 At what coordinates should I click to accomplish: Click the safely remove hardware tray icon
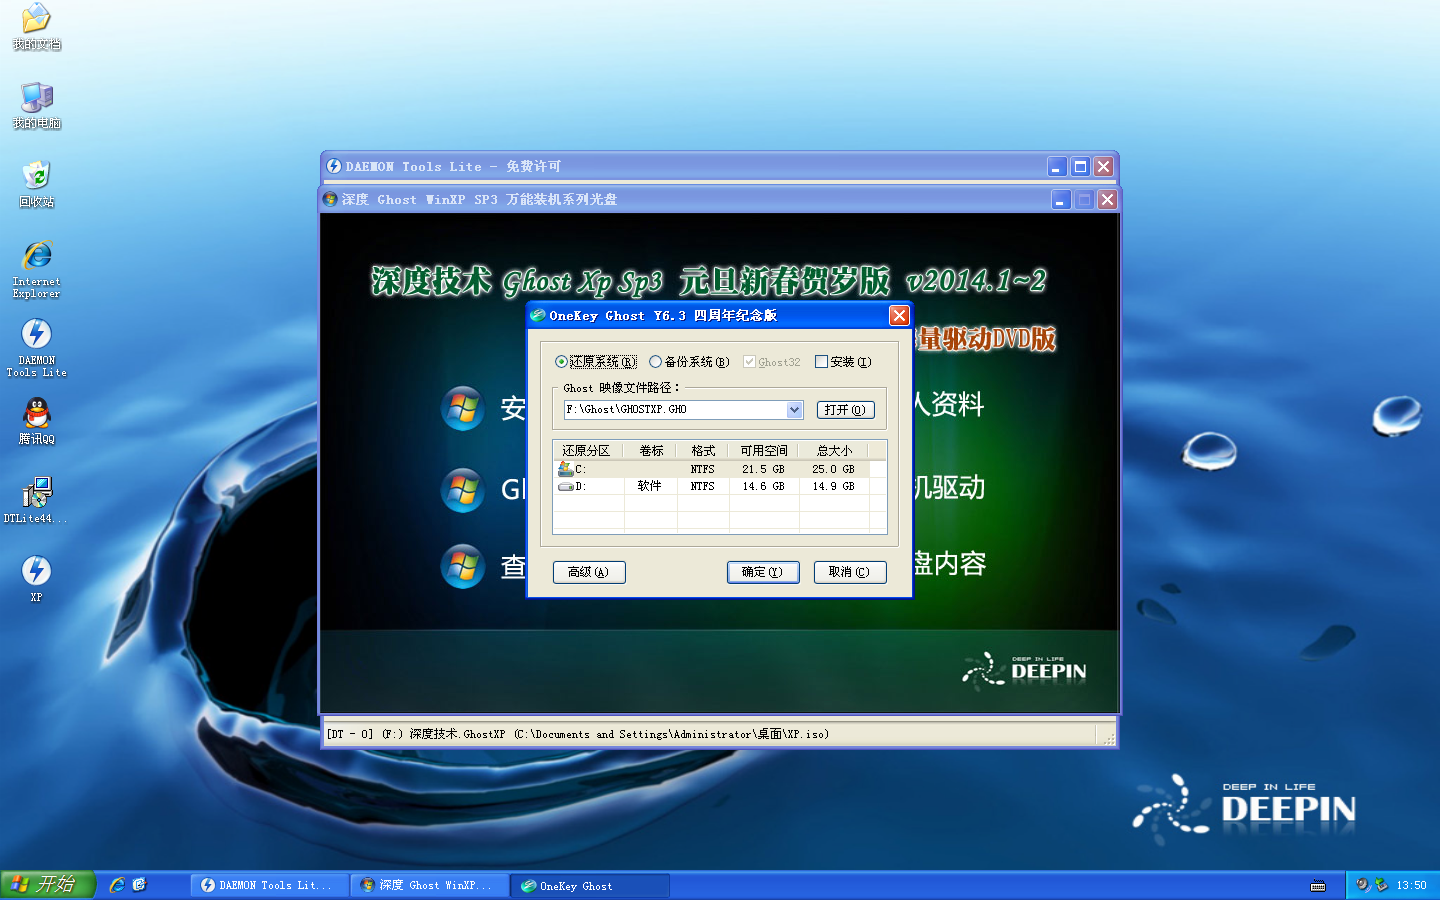tap(1381, 885)
